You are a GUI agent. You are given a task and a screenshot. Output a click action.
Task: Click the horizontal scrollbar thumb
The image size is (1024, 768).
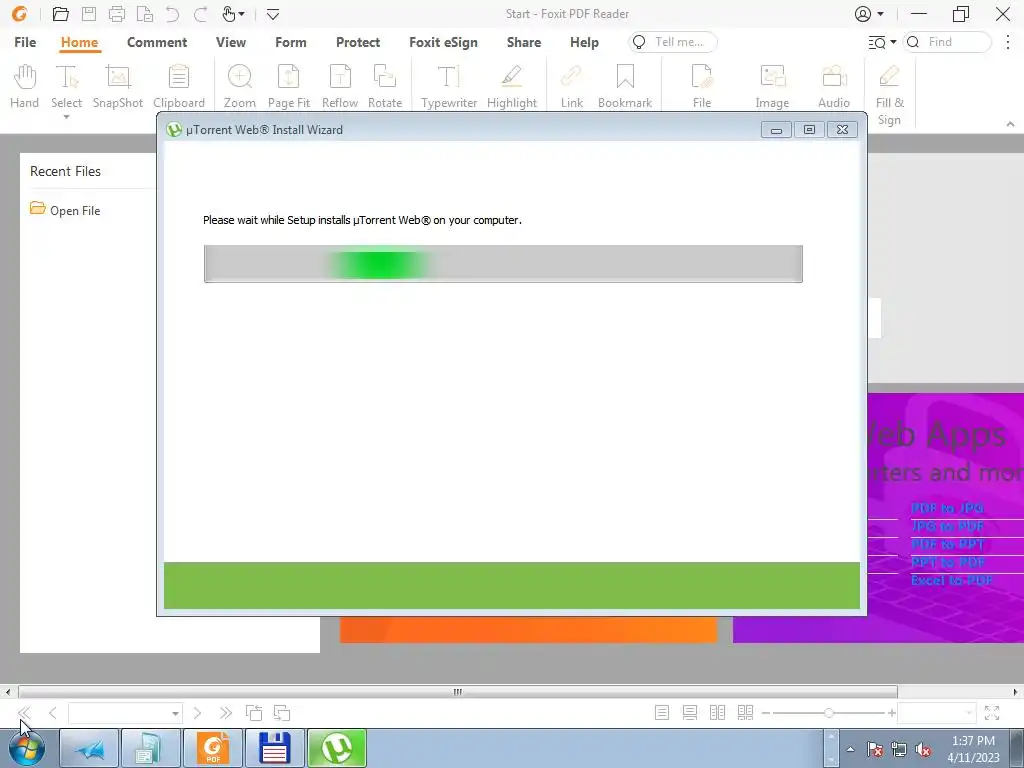tap(458, 692)
